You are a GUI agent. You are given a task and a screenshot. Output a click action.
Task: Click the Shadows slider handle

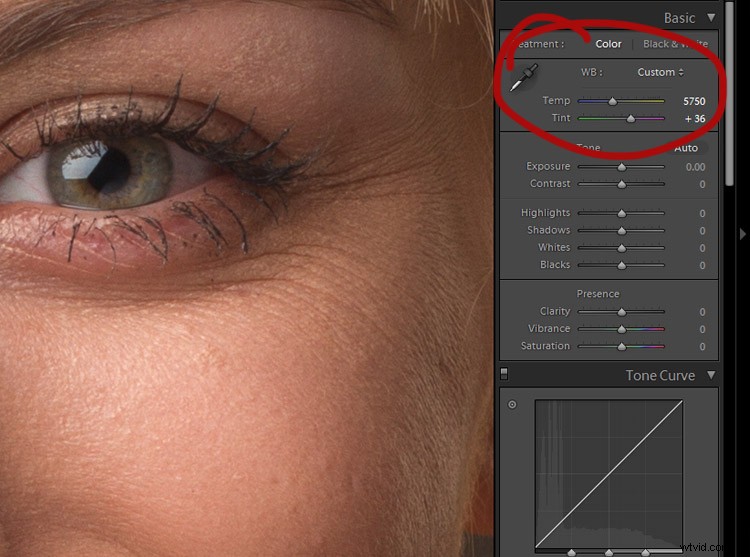[x=621, y=230]
